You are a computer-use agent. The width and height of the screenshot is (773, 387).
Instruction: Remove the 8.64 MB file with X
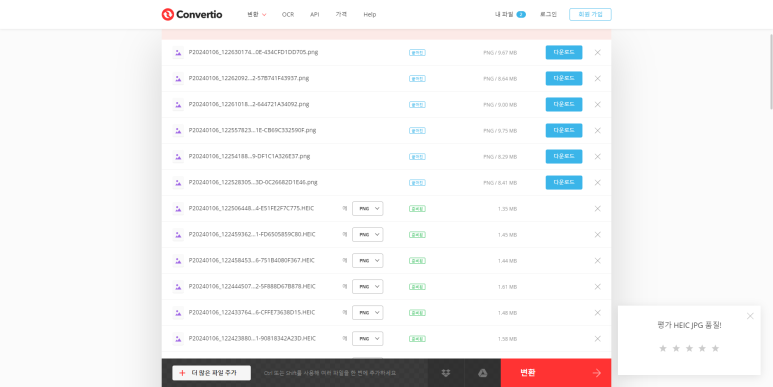(x=597, y=78)
